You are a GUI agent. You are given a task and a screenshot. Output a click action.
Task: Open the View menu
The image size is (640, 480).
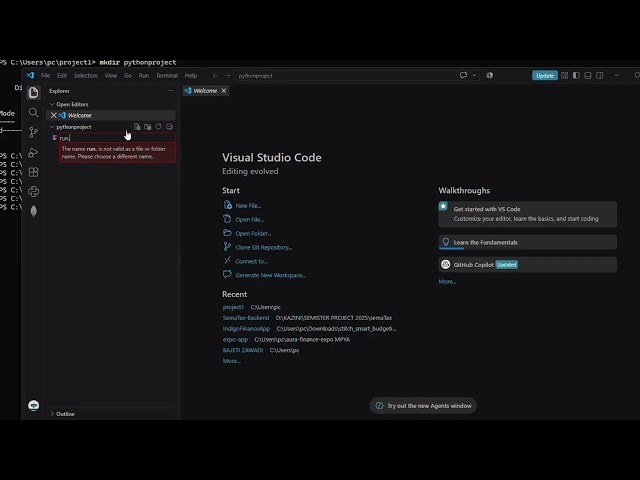[x=111, y=76]
